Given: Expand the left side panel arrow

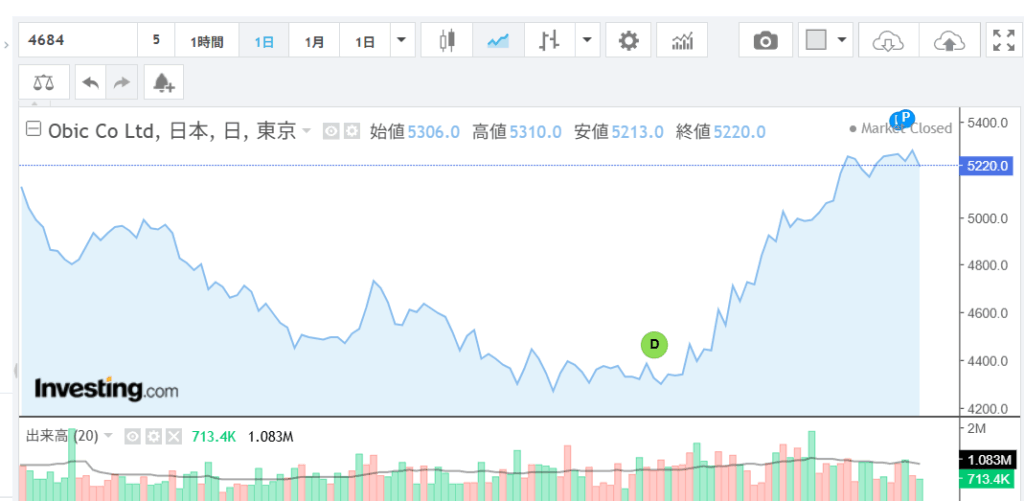Looking at the screenshot, I should (x=6, y=45).
